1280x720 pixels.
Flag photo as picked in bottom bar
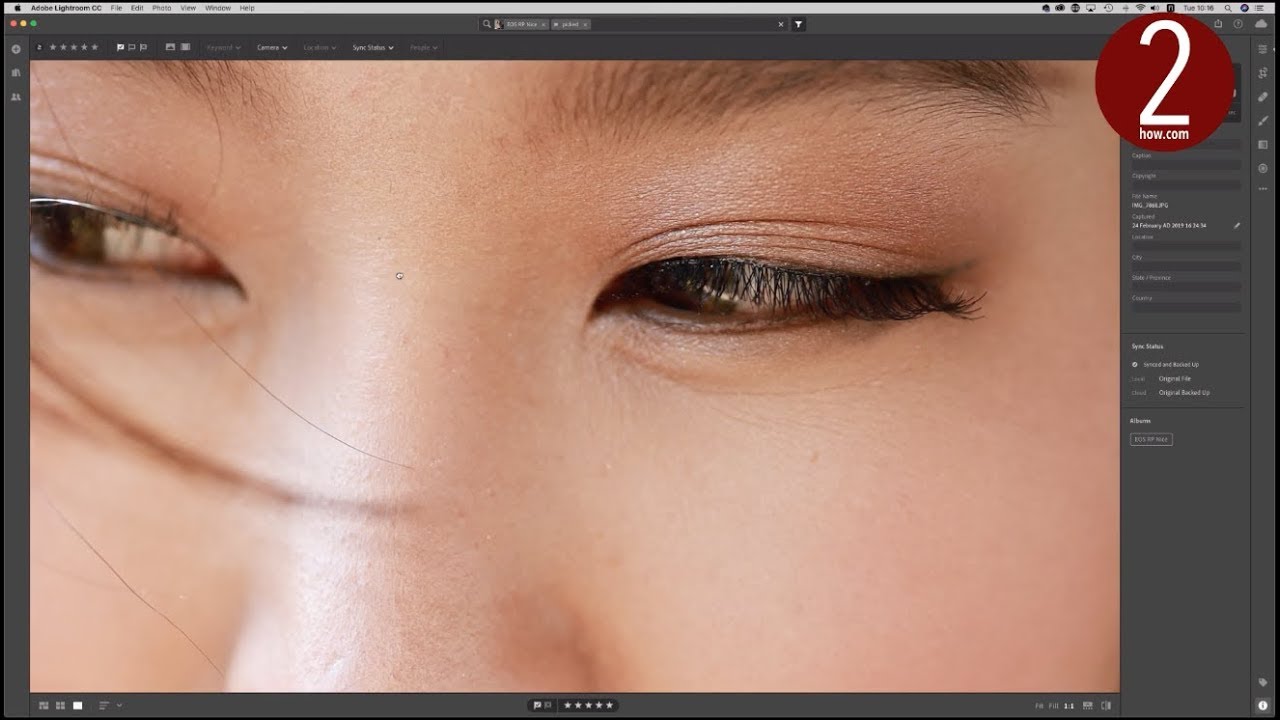[x=537, y=705]
